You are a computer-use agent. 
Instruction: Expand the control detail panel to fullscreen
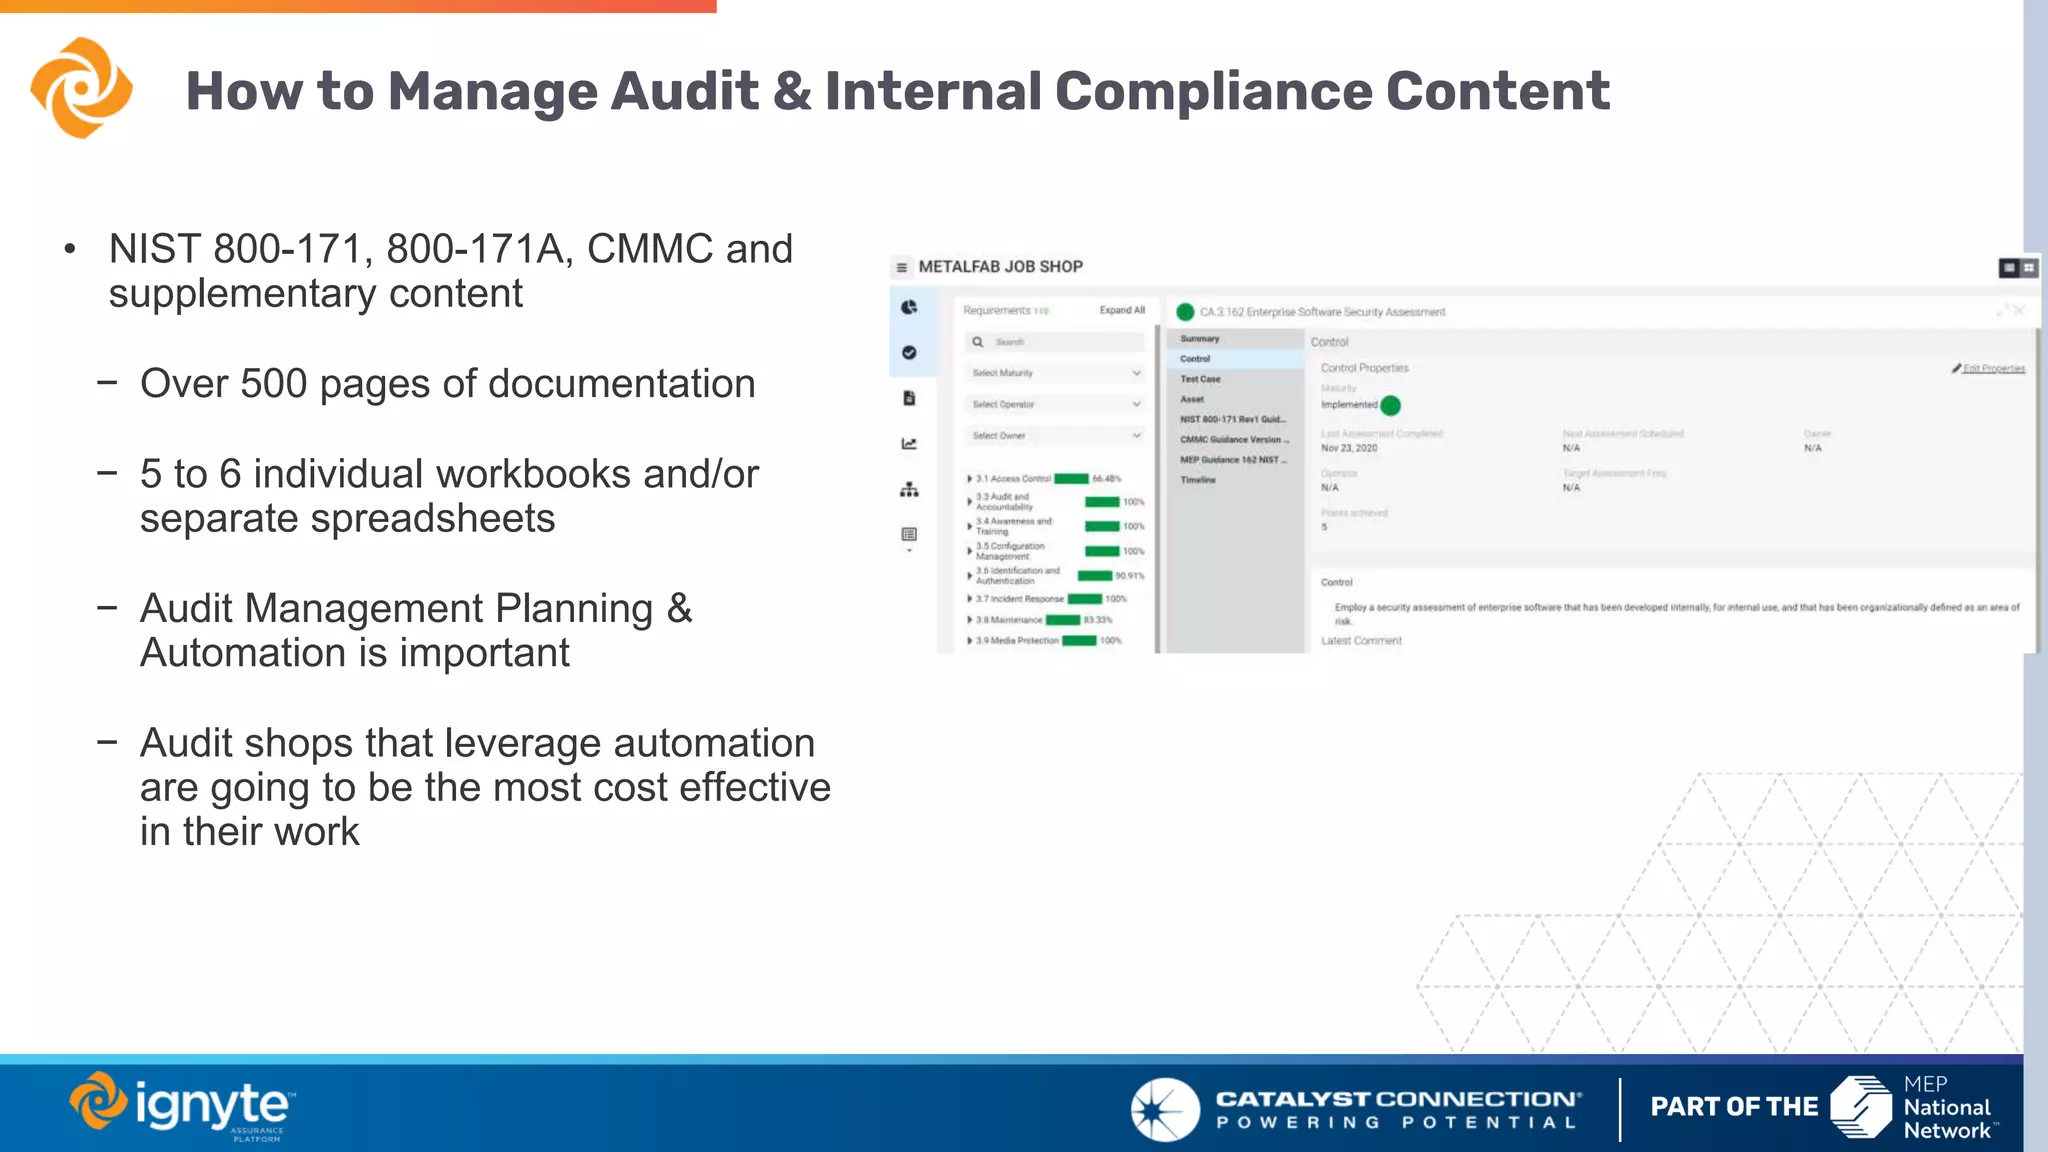[2002, 311]
